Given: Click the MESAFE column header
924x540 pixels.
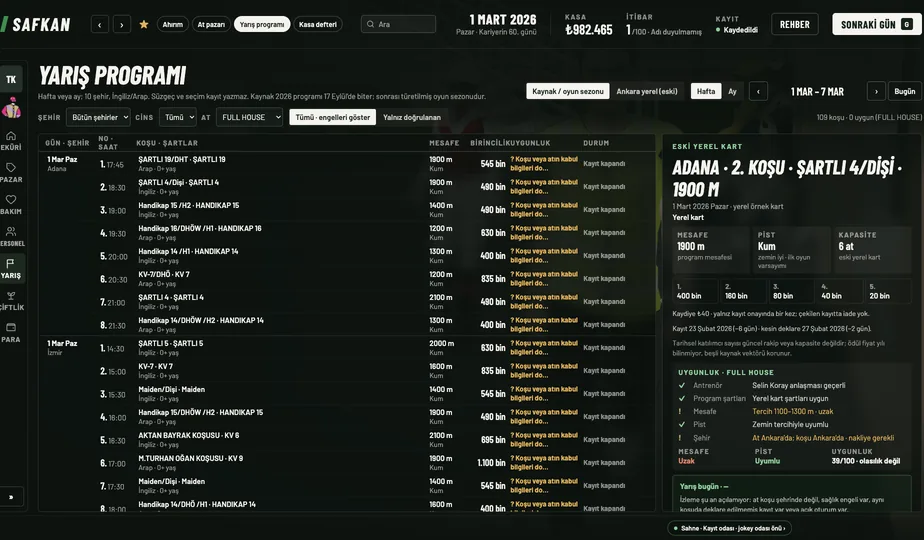Looking at the screenshot, I should pyautogui.click(x=444, y=143).
